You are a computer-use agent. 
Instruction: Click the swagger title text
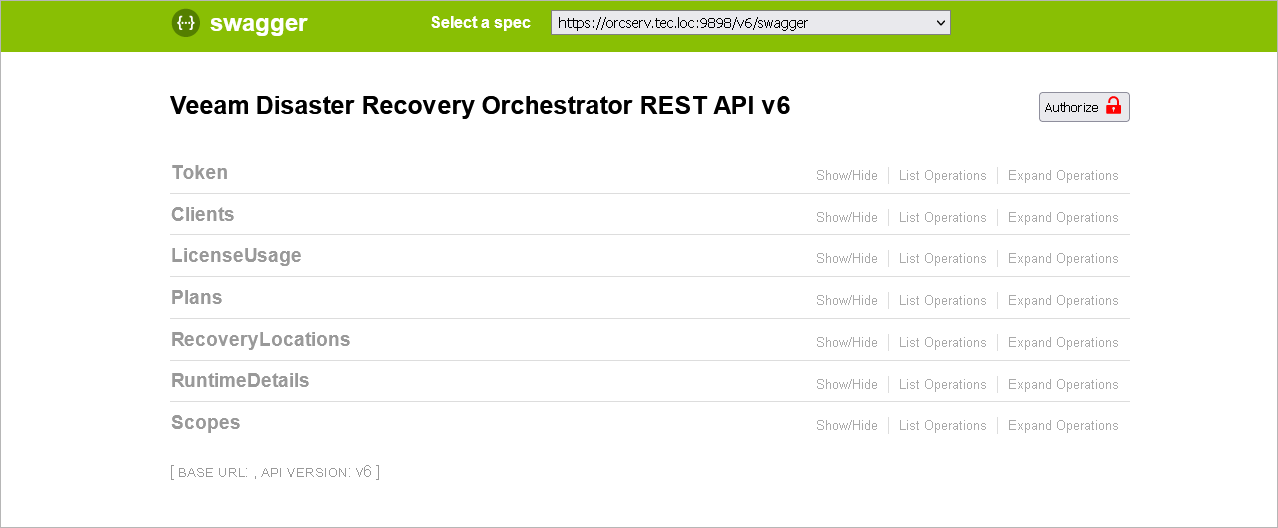click(259, 24)
